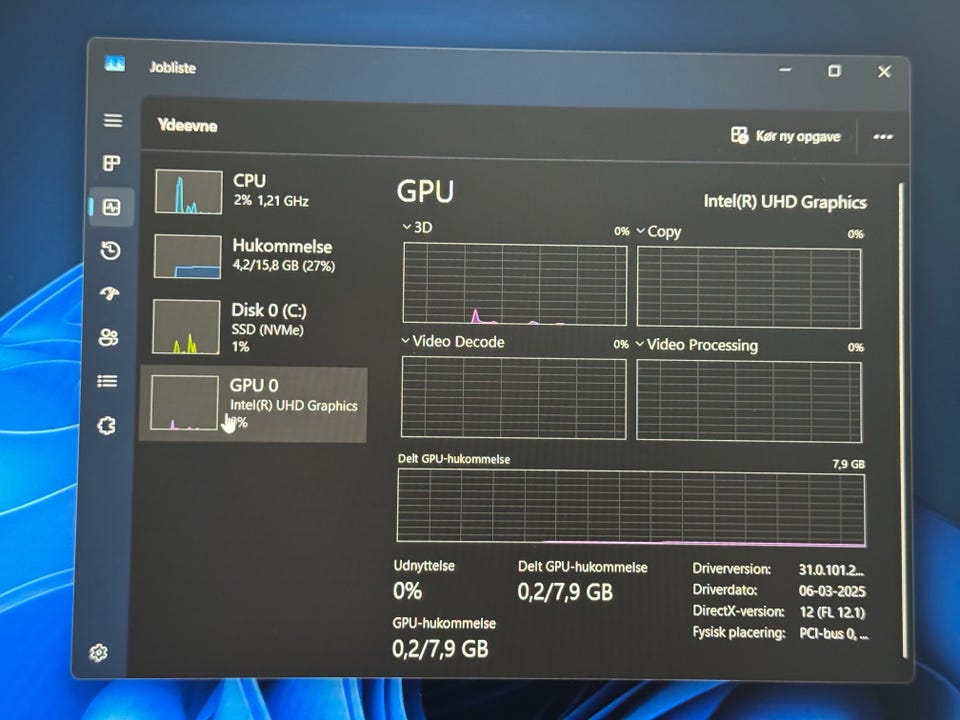The width and height of the screenshot is (960, 720).
Task: Click the Delt GPU-hukommelse graph
Action: (631, 508)
